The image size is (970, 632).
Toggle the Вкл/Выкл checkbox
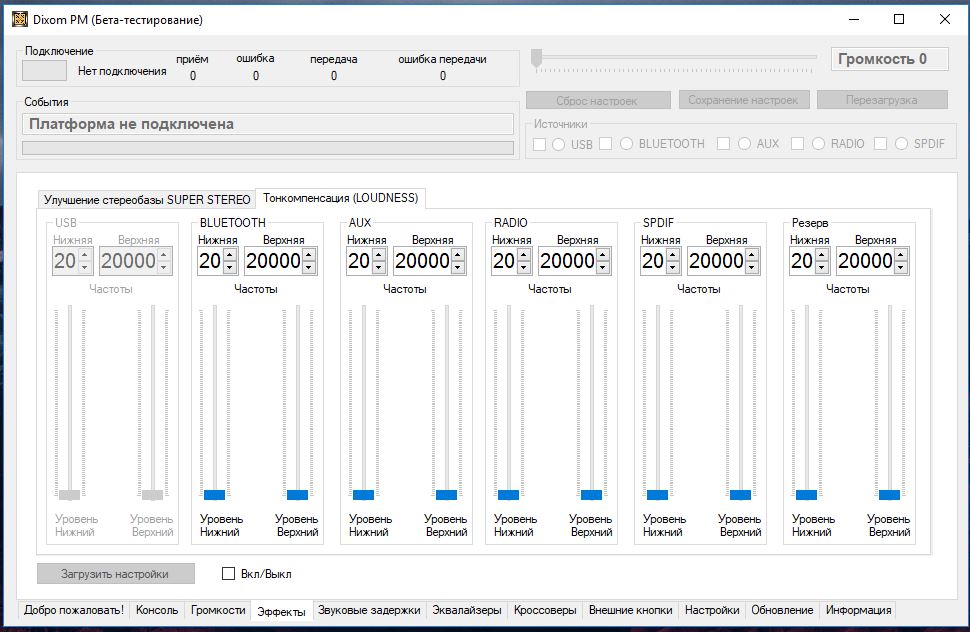[x=228, y=574]
